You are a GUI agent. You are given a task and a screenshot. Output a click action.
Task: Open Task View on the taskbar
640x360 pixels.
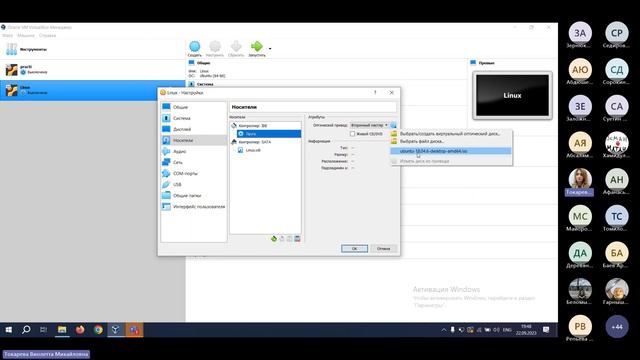pos(43,330)
